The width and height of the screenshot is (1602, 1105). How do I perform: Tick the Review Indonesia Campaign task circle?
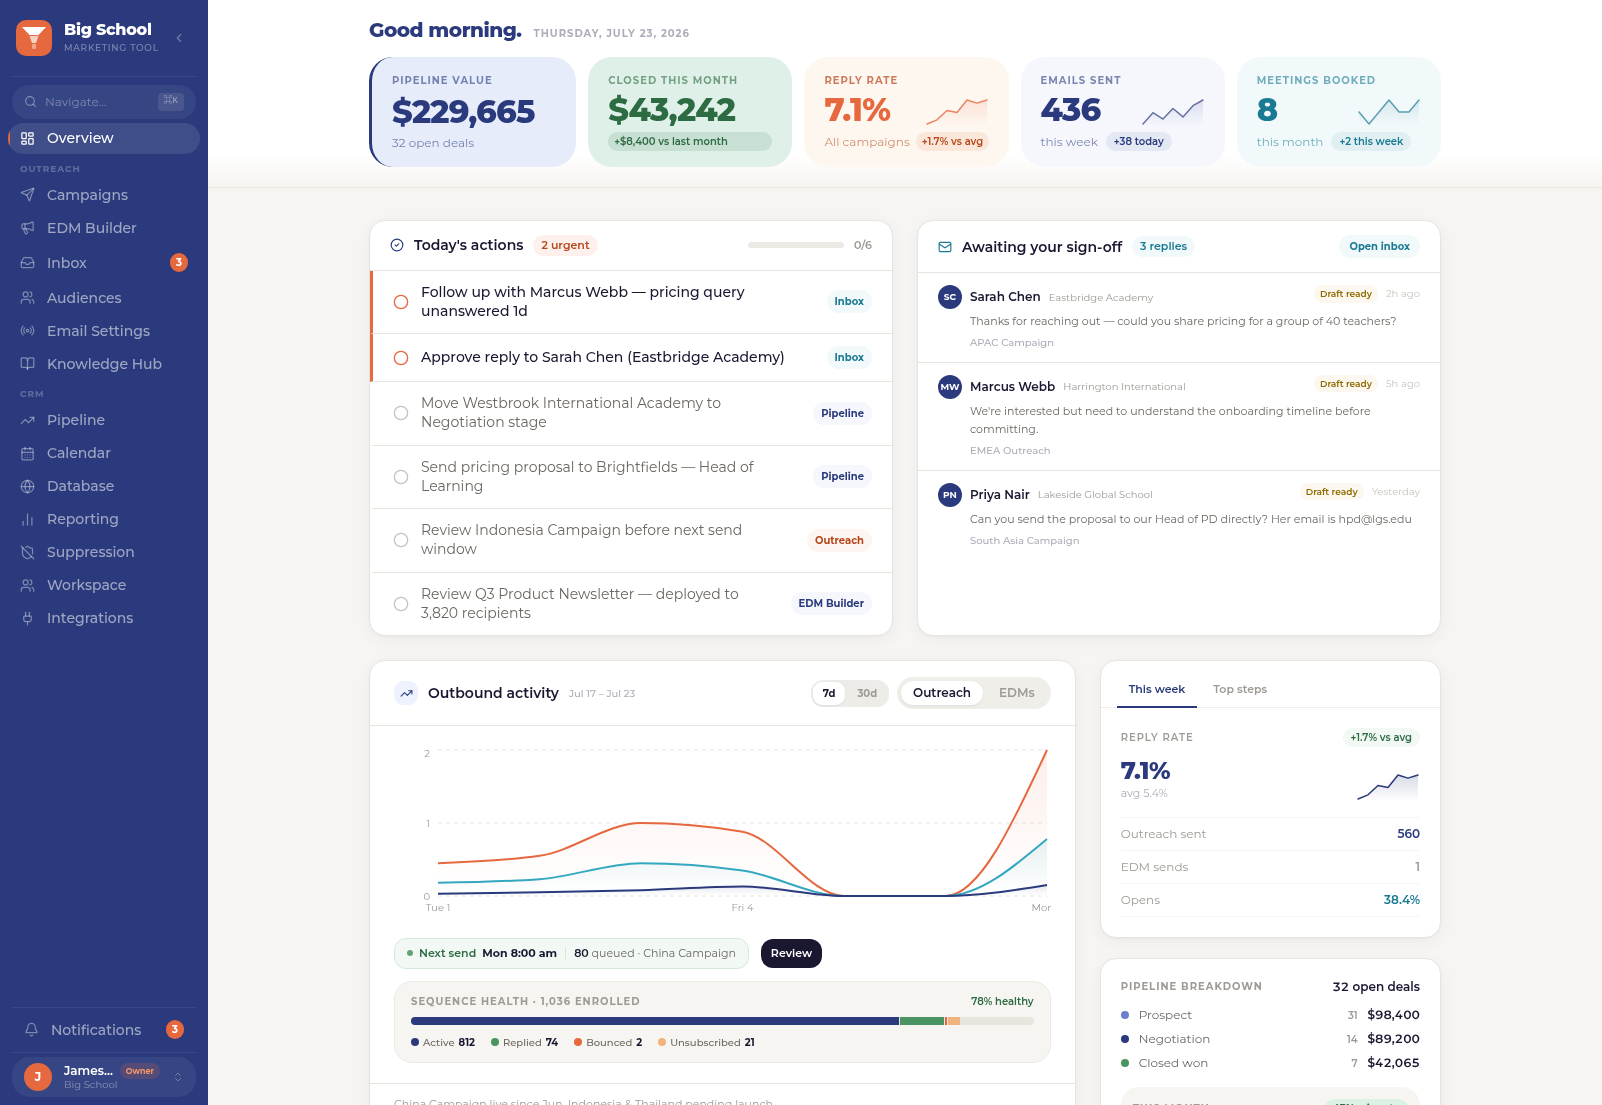click(x=401, y=540)
